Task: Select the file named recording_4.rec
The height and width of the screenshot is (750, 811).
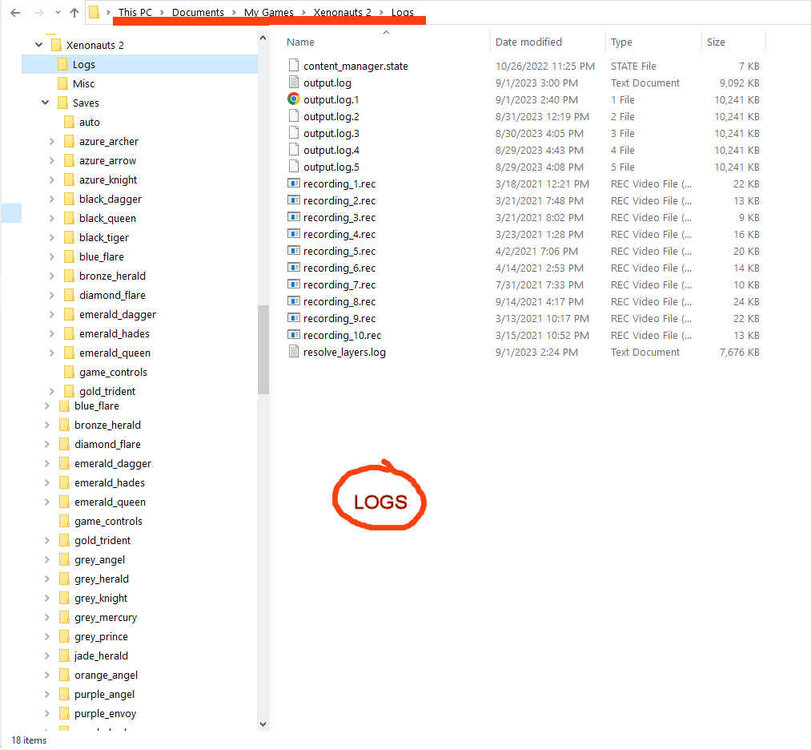Action: point(339,234)
